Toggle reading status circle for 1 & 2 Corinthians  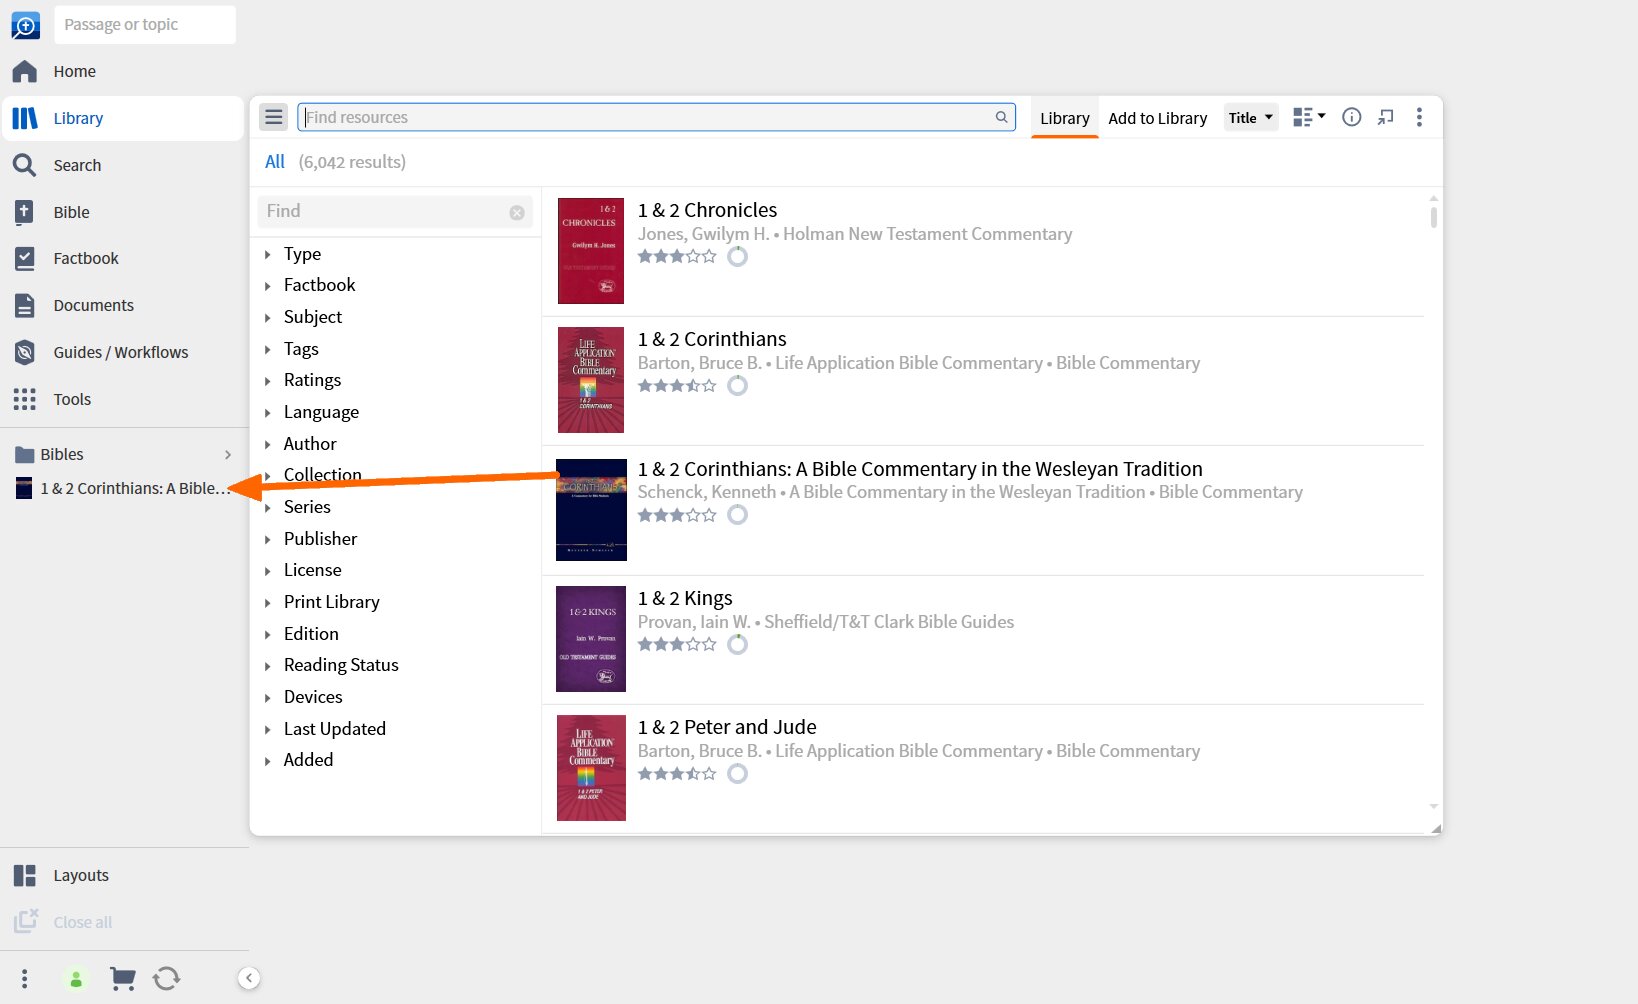[737, 385]
